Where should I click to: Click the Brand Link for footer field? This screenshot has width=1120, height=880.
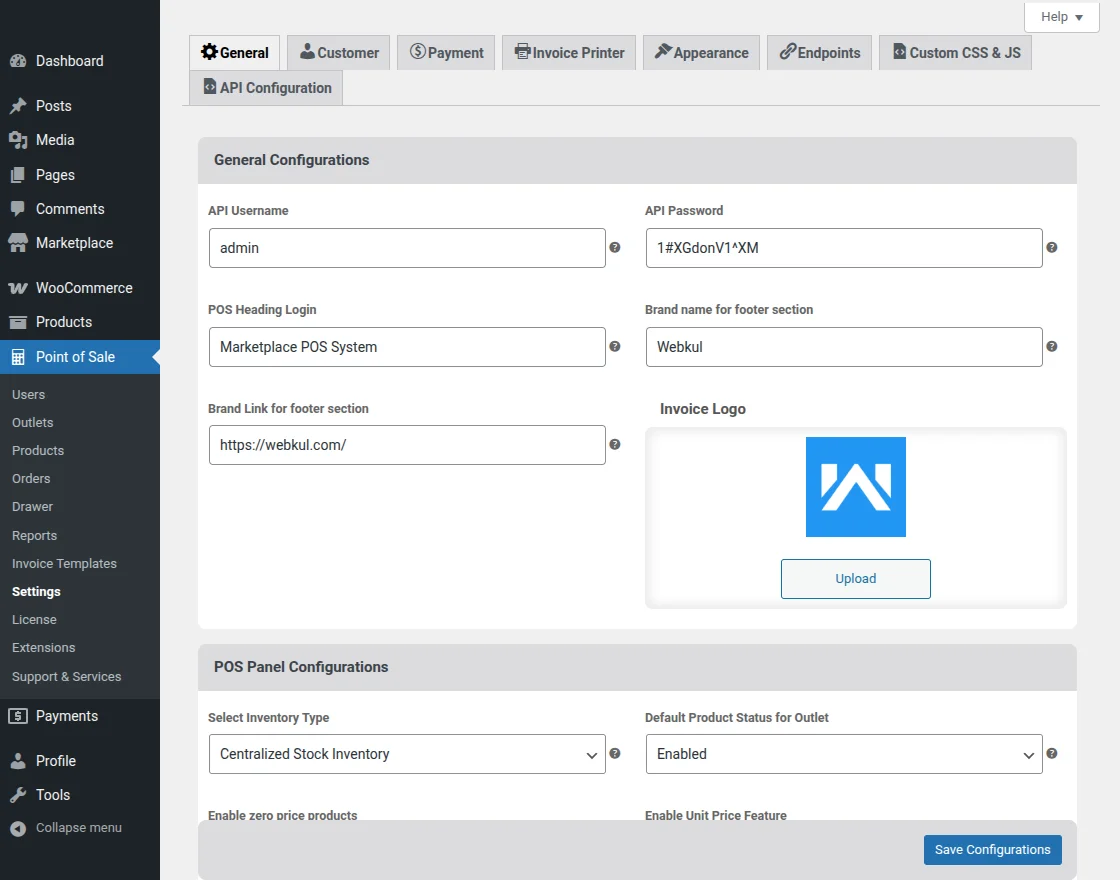coord(407,445)
